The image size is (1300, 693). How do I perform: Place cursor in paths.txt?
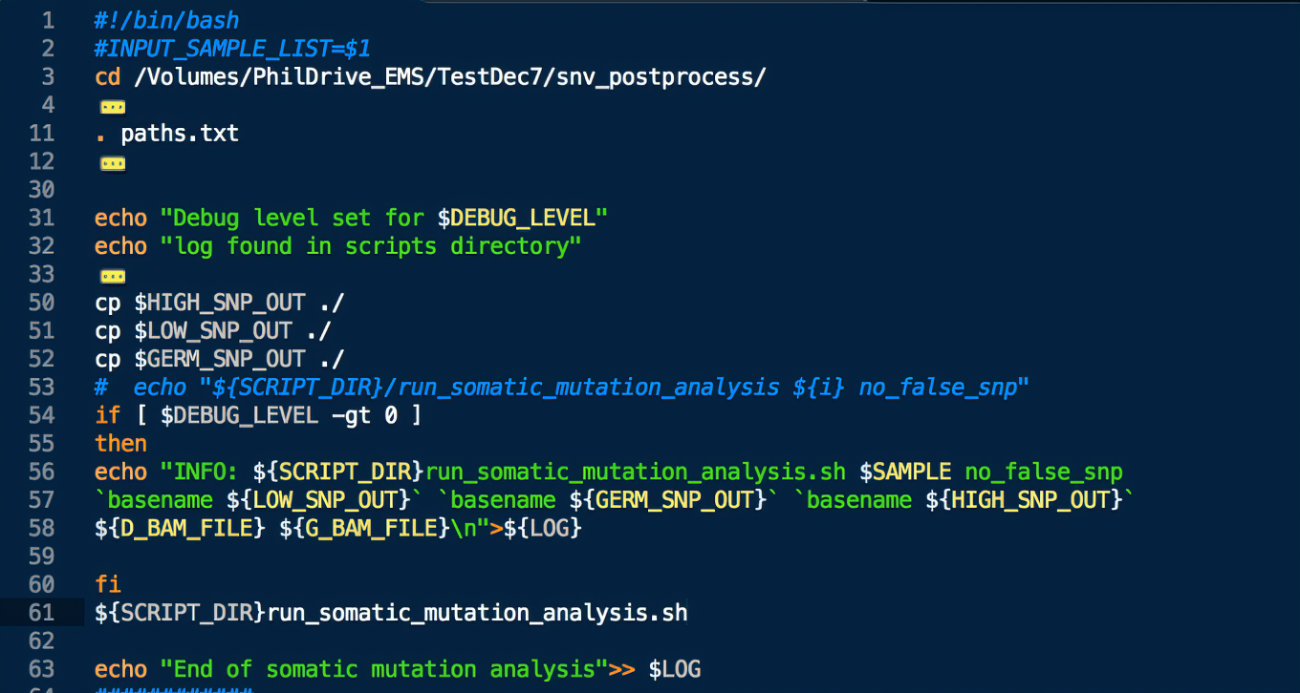[x=179, y=134]
